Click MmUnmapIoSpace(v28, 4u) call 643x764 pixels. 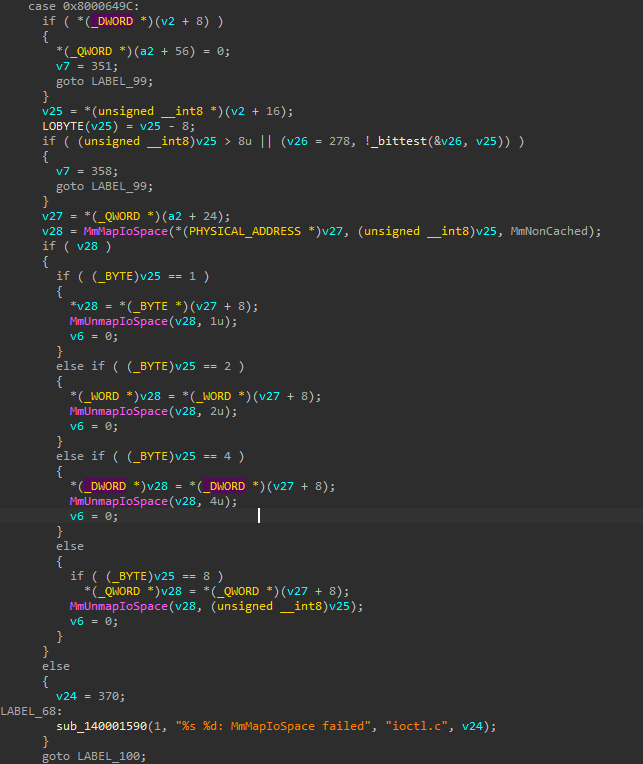(153, 501)
